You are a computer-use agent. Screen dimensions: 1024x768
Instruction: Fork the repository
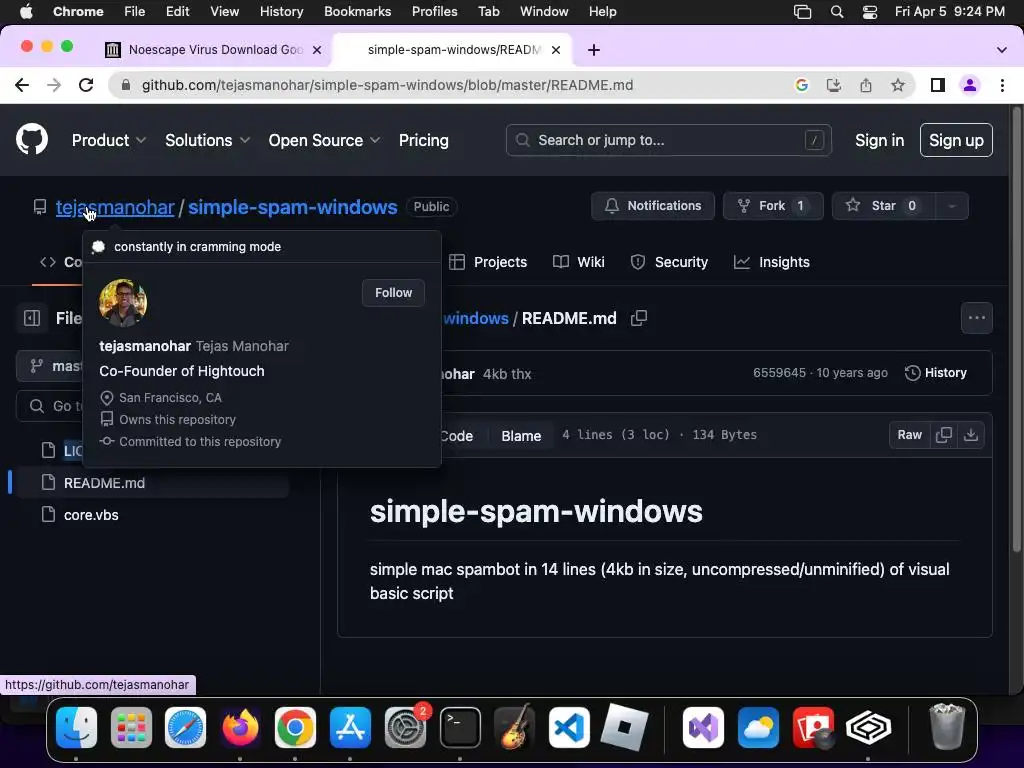point(773,206)
